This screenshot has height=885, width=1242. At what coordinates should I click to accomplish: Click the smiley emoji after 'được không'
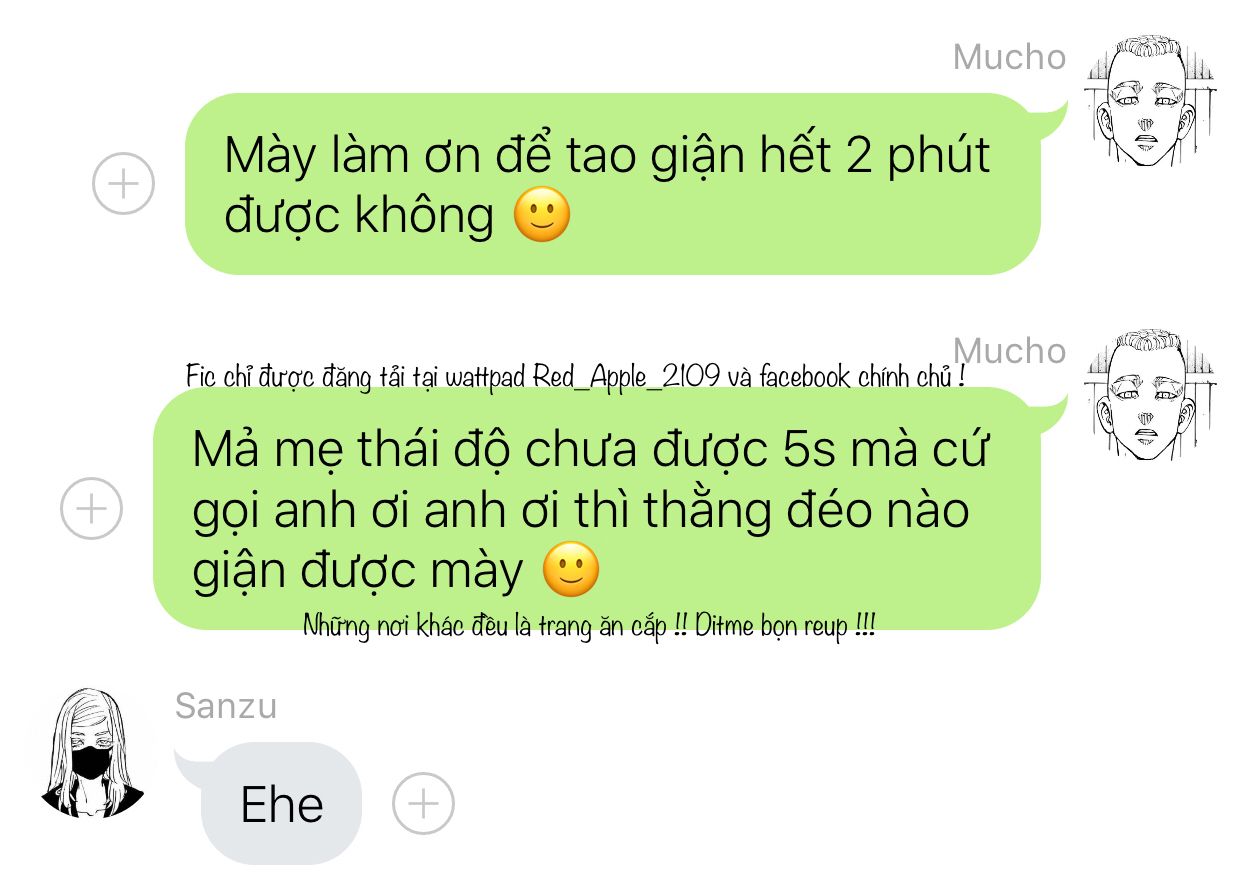(x=542, y=215)
